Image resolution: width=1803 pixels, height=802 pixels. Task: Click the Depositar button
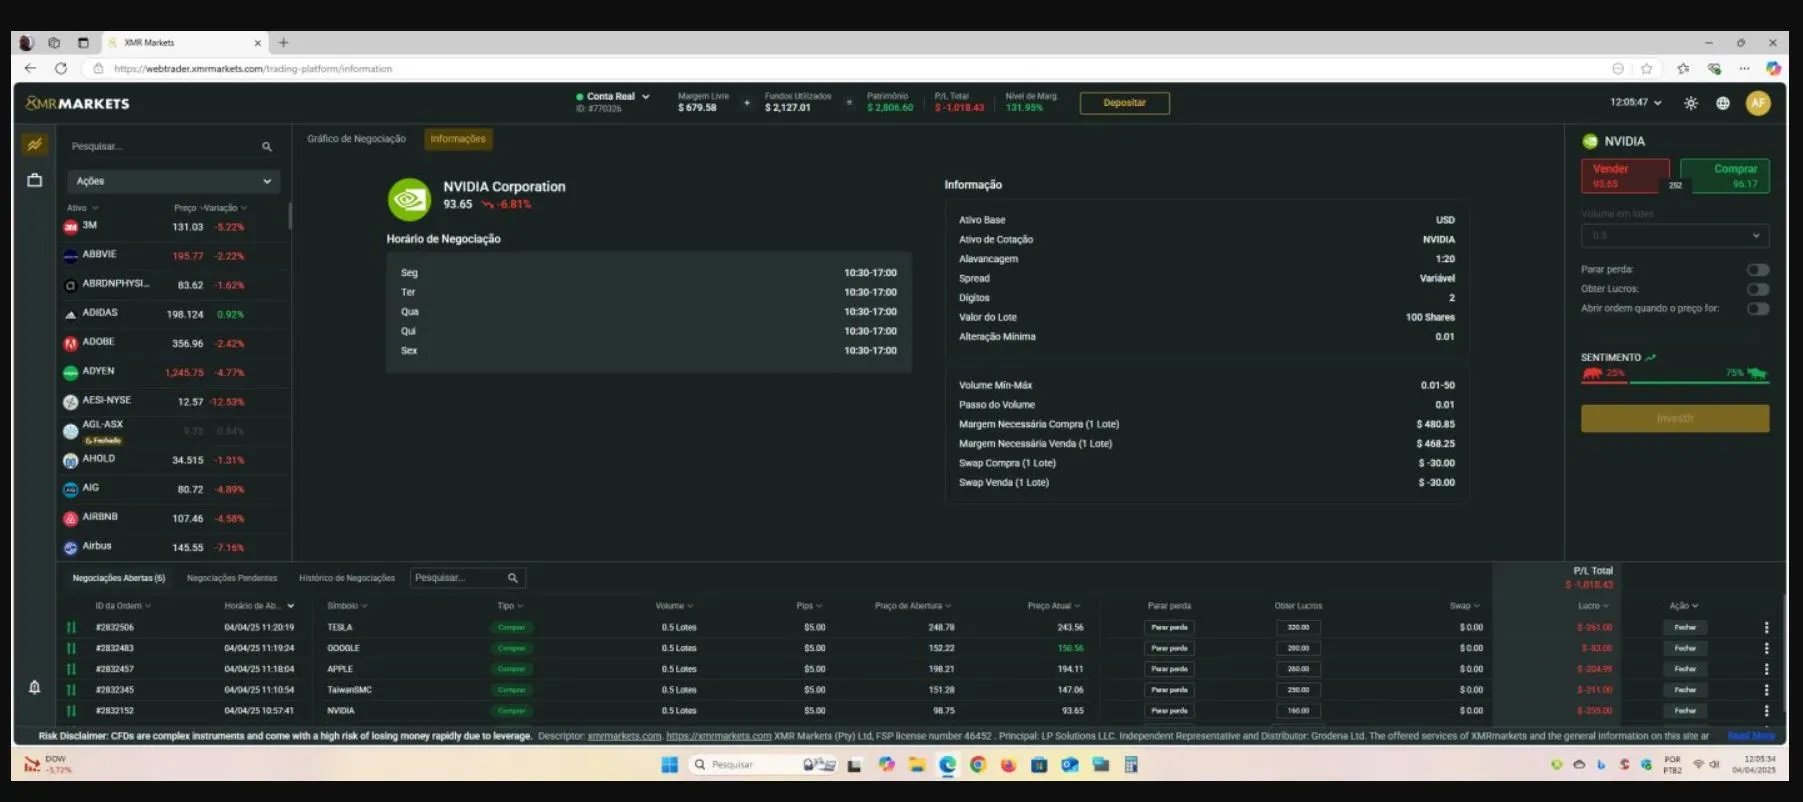click(1124, 103)
